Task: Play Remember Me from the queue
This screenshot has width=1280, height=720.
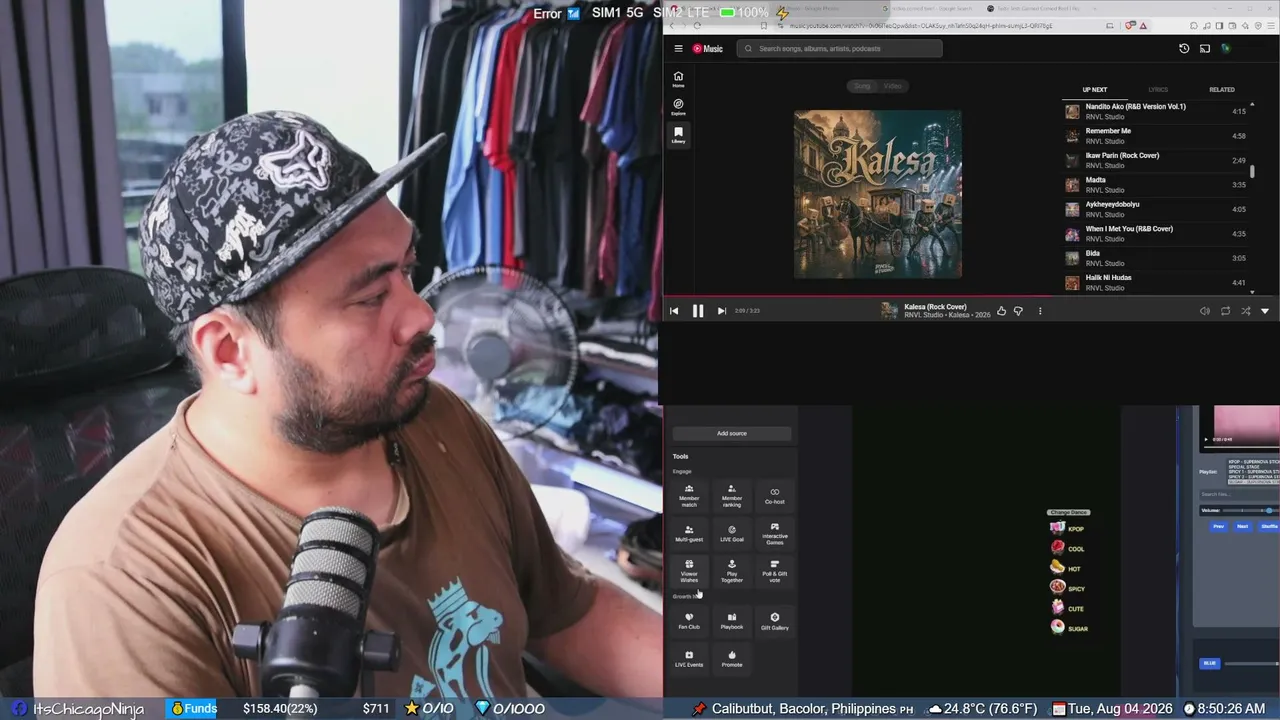Action: click(1156, 136)
